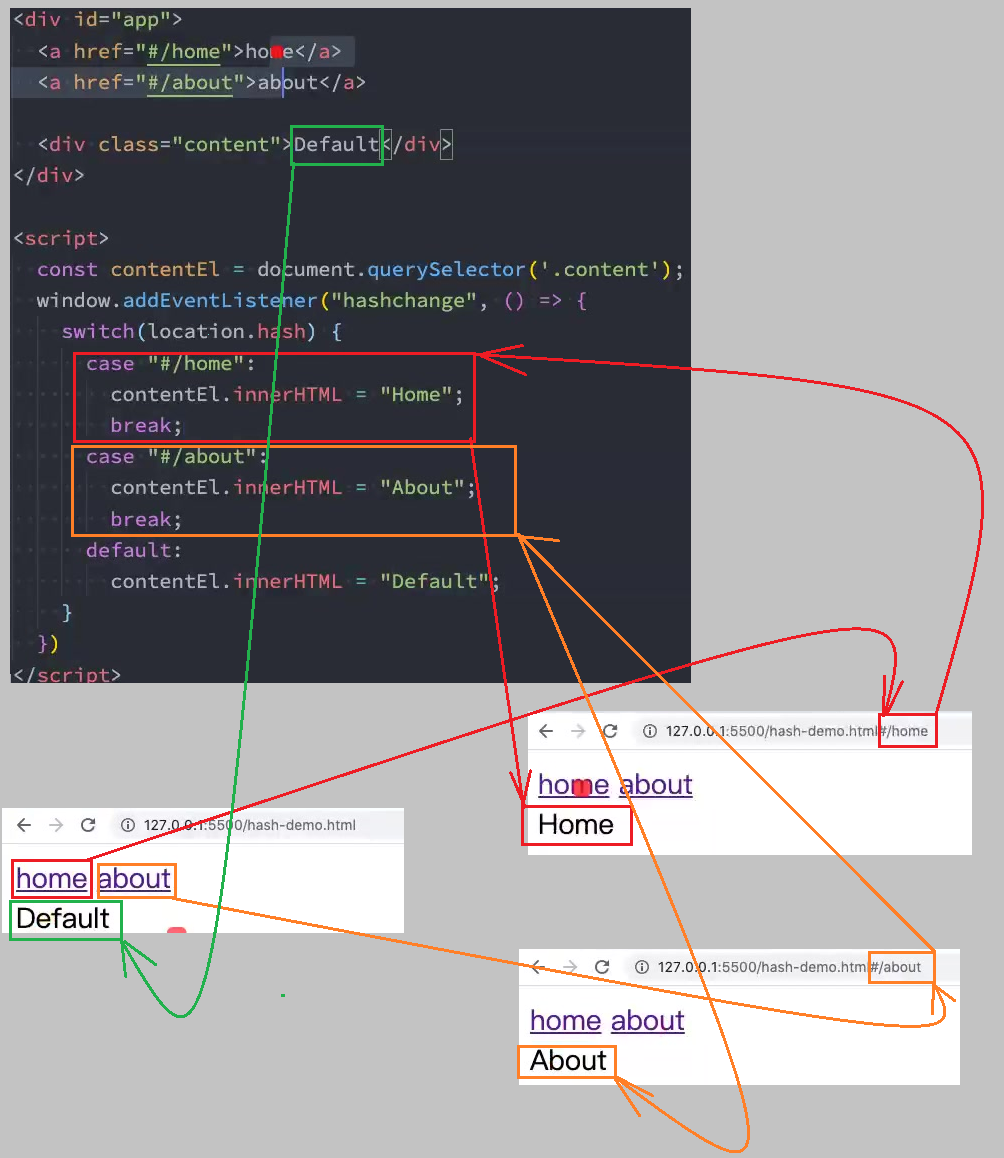Click the address bar ending in #/home
Viewport: 1004px width, 1158px height.
(x=796, y=731)
